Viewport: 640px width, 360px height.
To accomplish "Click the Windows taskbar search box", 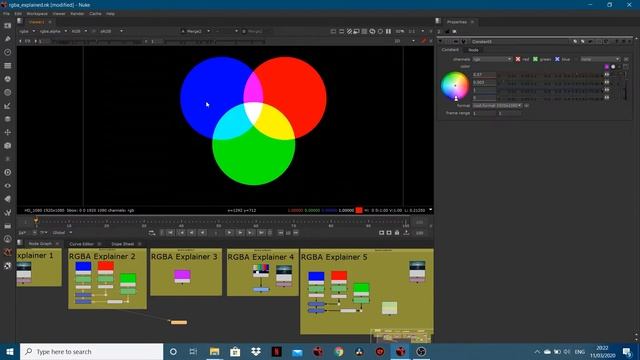I will 91,351.
